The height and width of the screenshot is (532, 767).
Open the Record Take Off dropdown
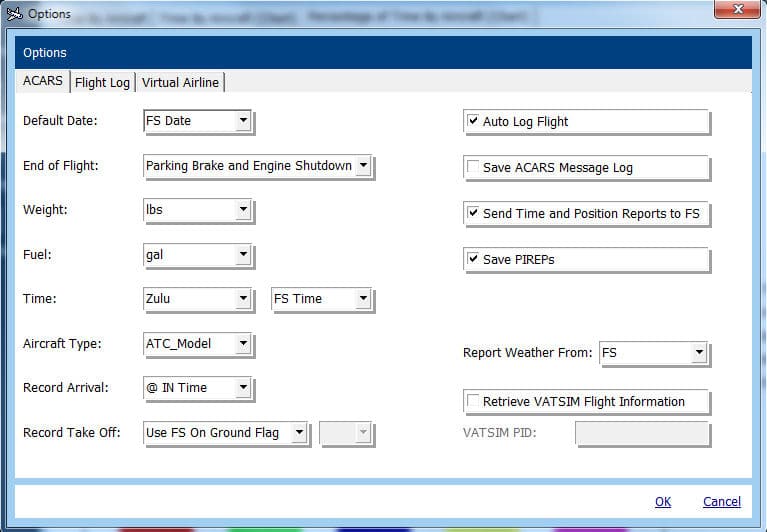point(299,433)
